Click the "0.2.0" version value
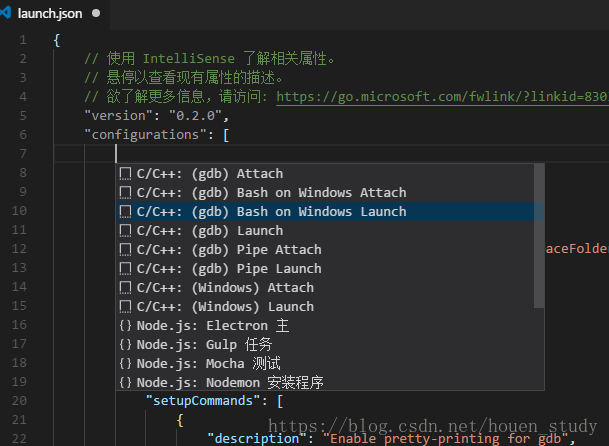This screenshot has height=446, width=609. tap(195, 116)
